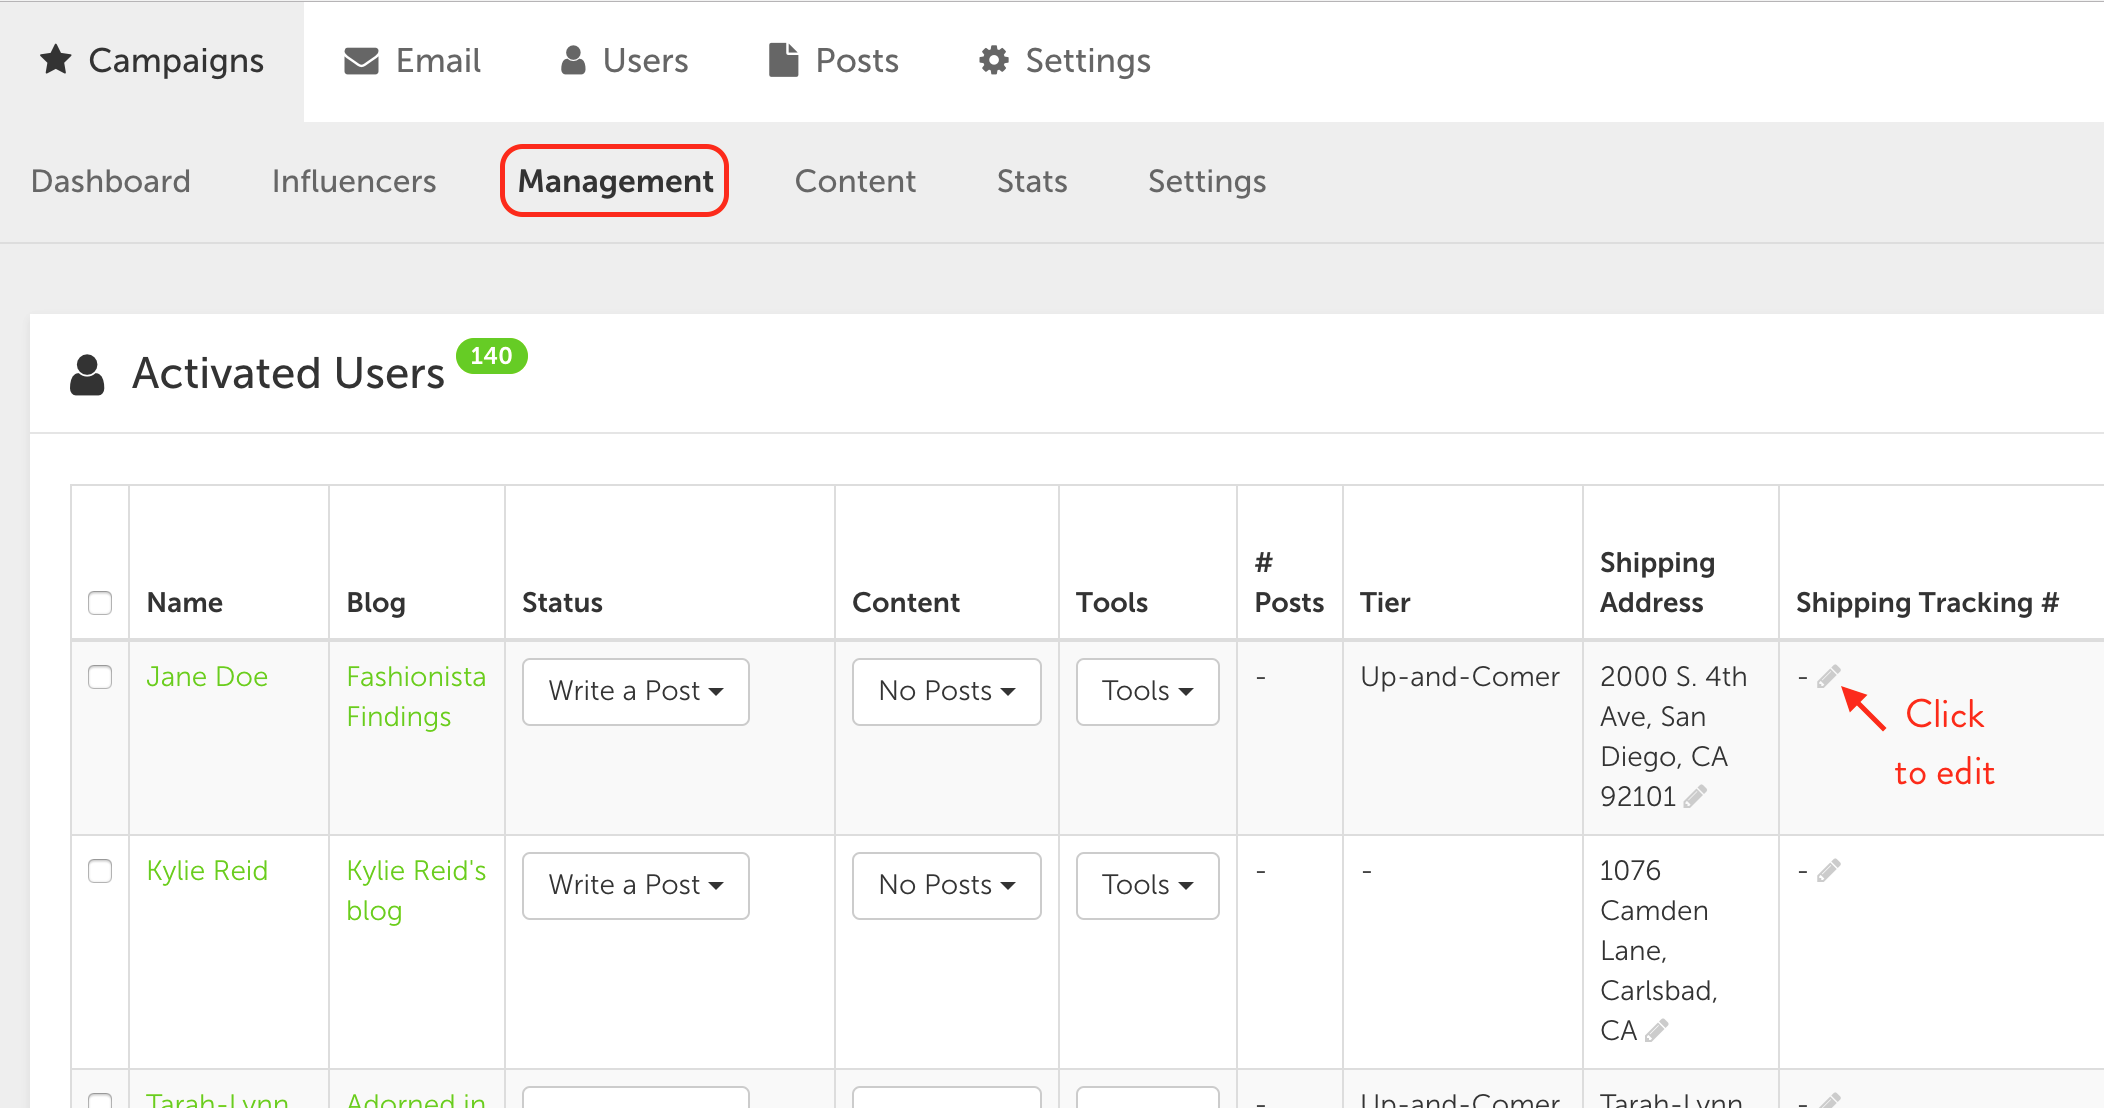Go to the Content sub-tab
The height and width of the screenshot is (1108, 2104).
coord(855,181)
